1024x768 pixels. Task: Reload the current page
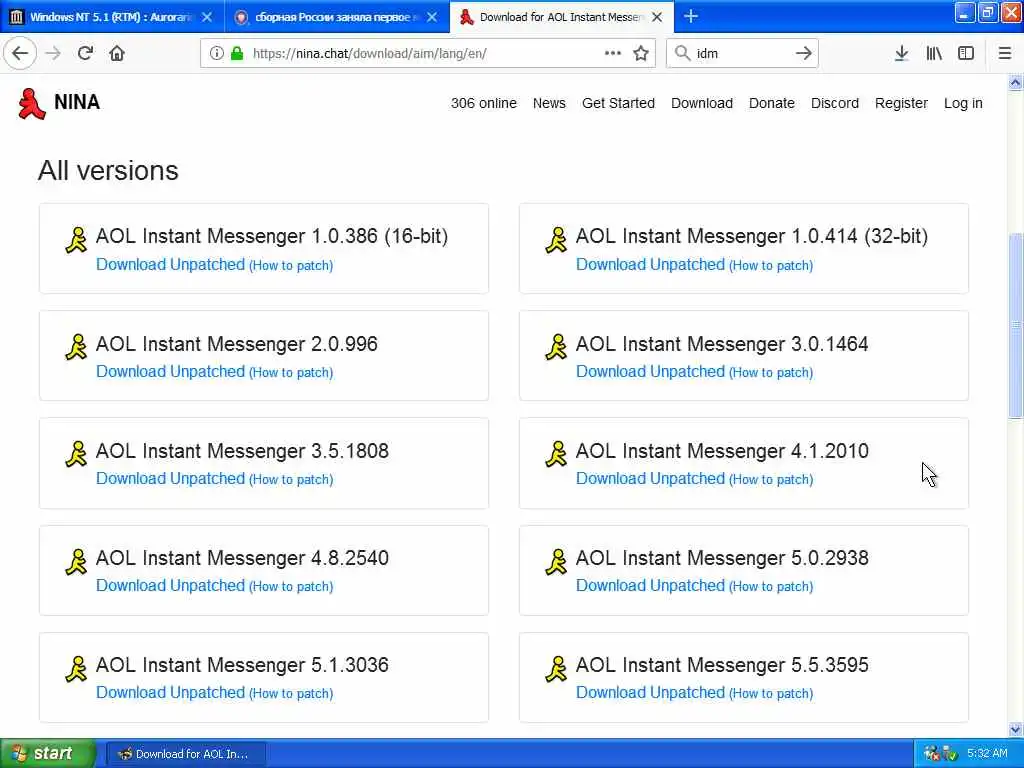point(85,53)
